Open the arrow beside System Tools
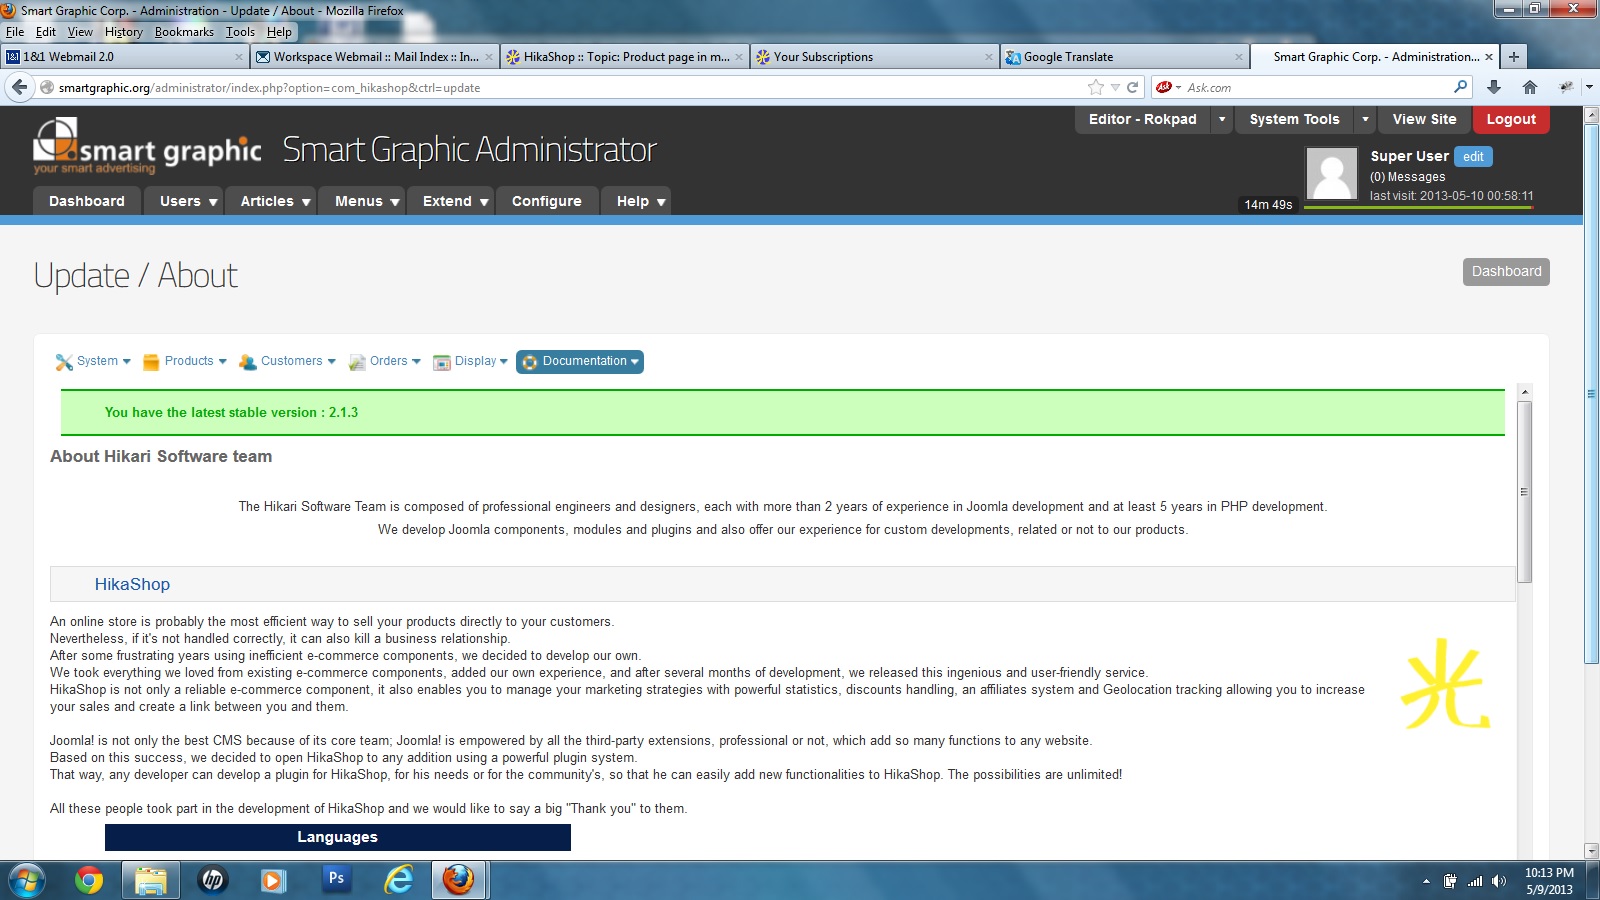This screenshot has width=1600, height=900. (1366, 119)
